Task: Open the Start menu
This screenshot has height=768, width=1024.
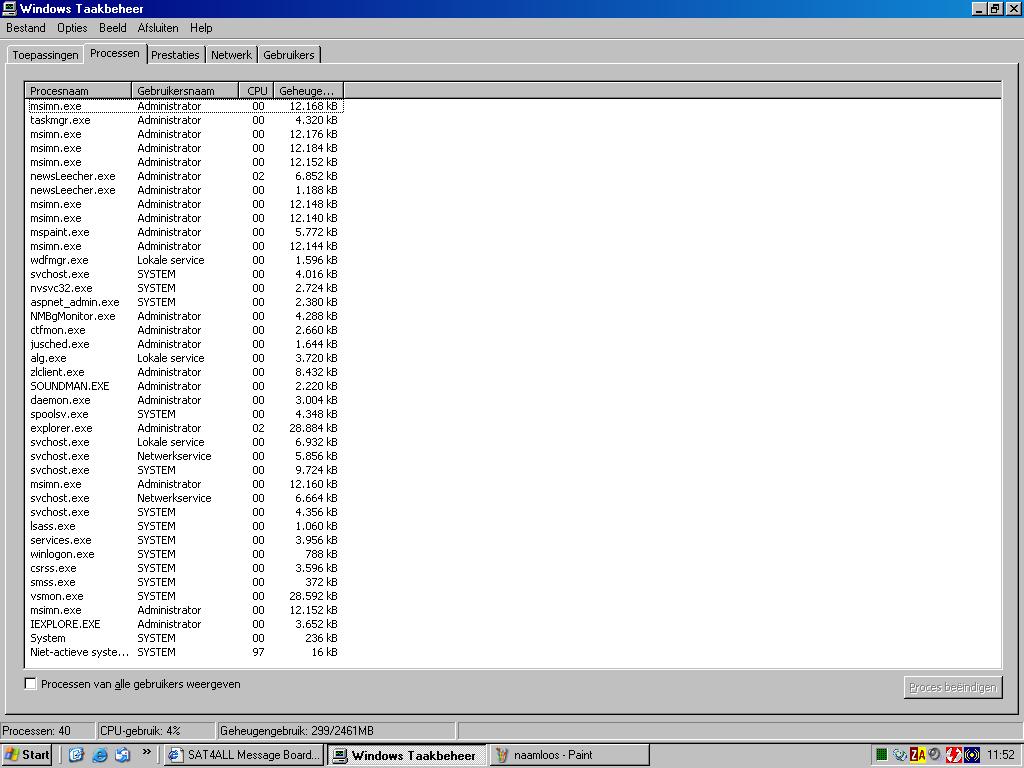Action: tap(27, 755)
